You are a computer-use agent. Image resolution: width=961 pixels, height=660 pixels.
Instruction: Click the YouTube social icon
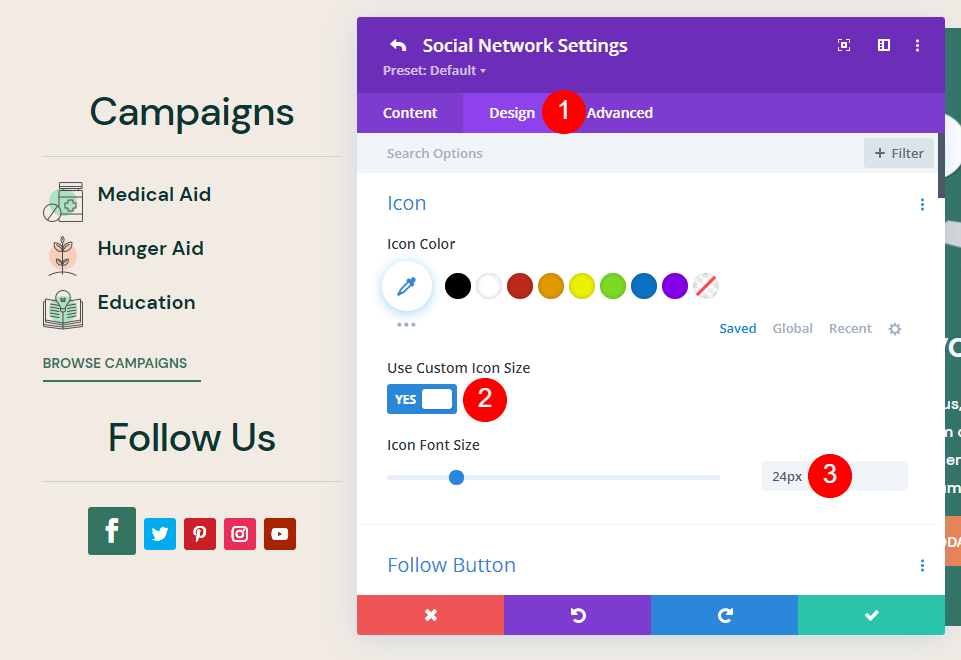click(x=280, y=534)
